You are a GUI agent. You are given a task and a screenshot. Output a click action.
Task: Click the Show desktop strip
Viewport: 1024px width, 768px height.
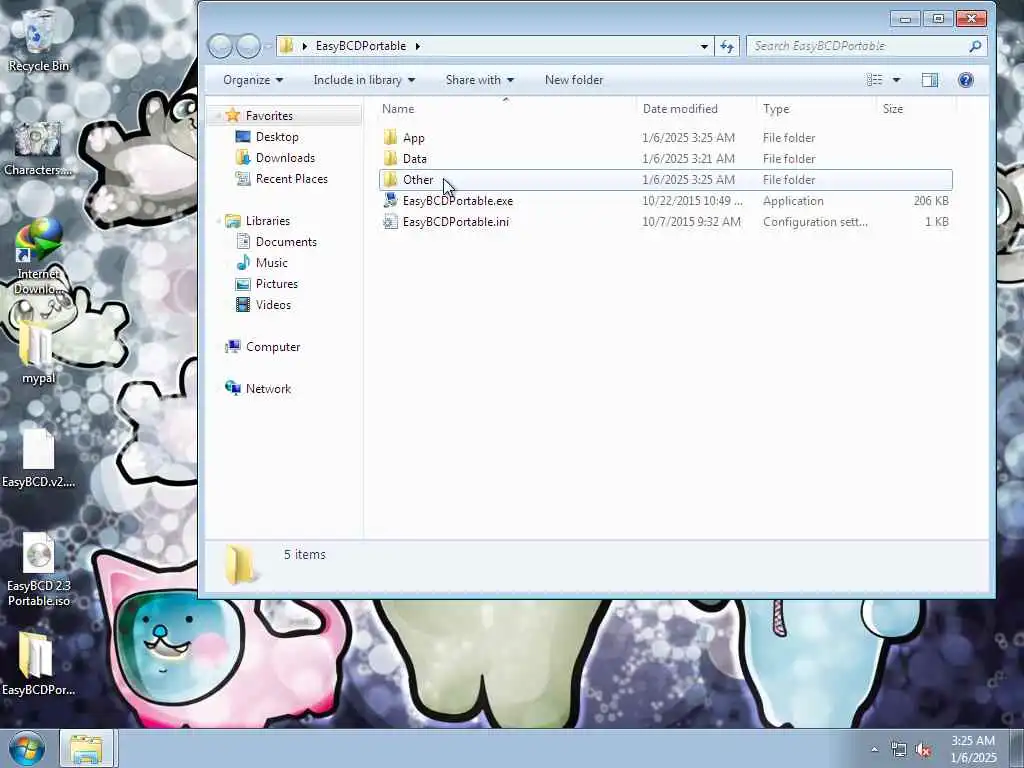(x=1017, y=748)
